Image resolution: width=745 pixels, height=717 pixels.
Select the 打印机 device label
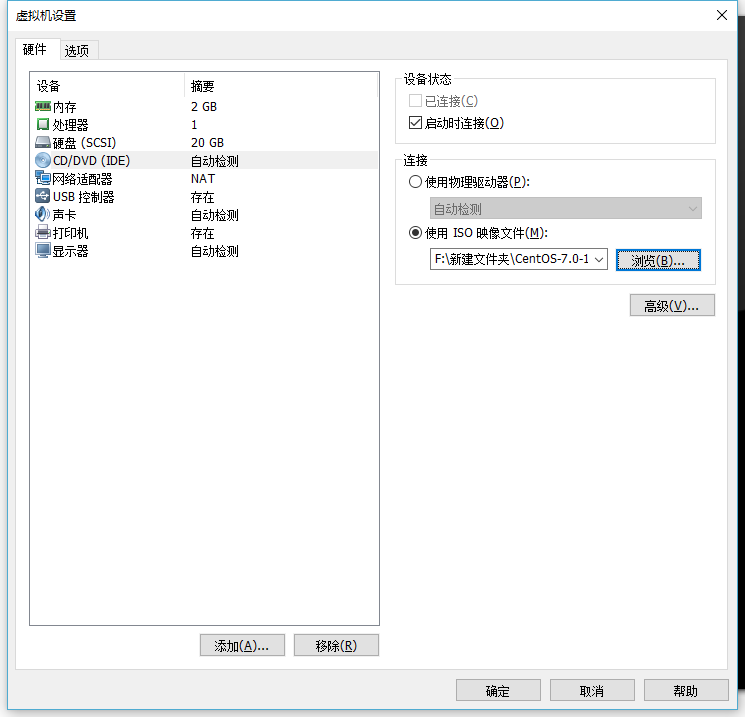click(x=70, y=233)
